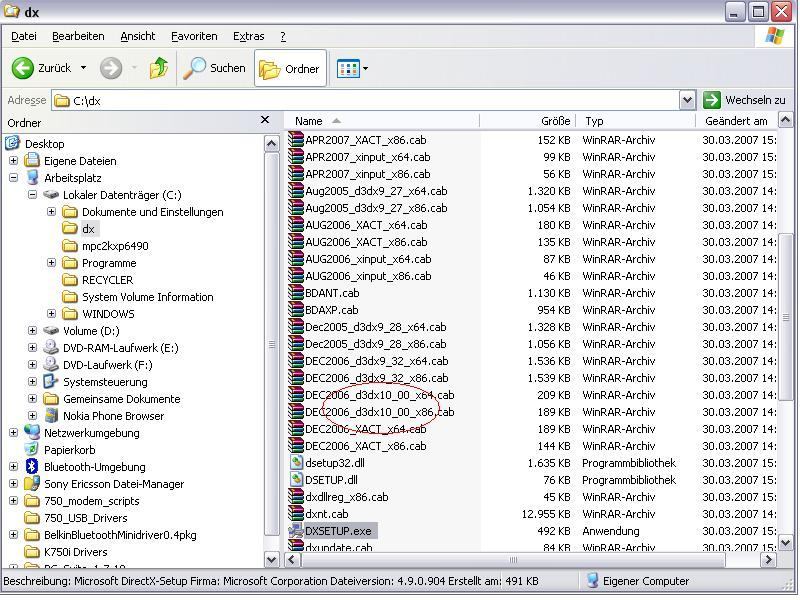Image resolution: width=800 pixels, height=600 pixels.
Task: Click the Papierkorb recycle bin icon
Action: click(32, 449)
